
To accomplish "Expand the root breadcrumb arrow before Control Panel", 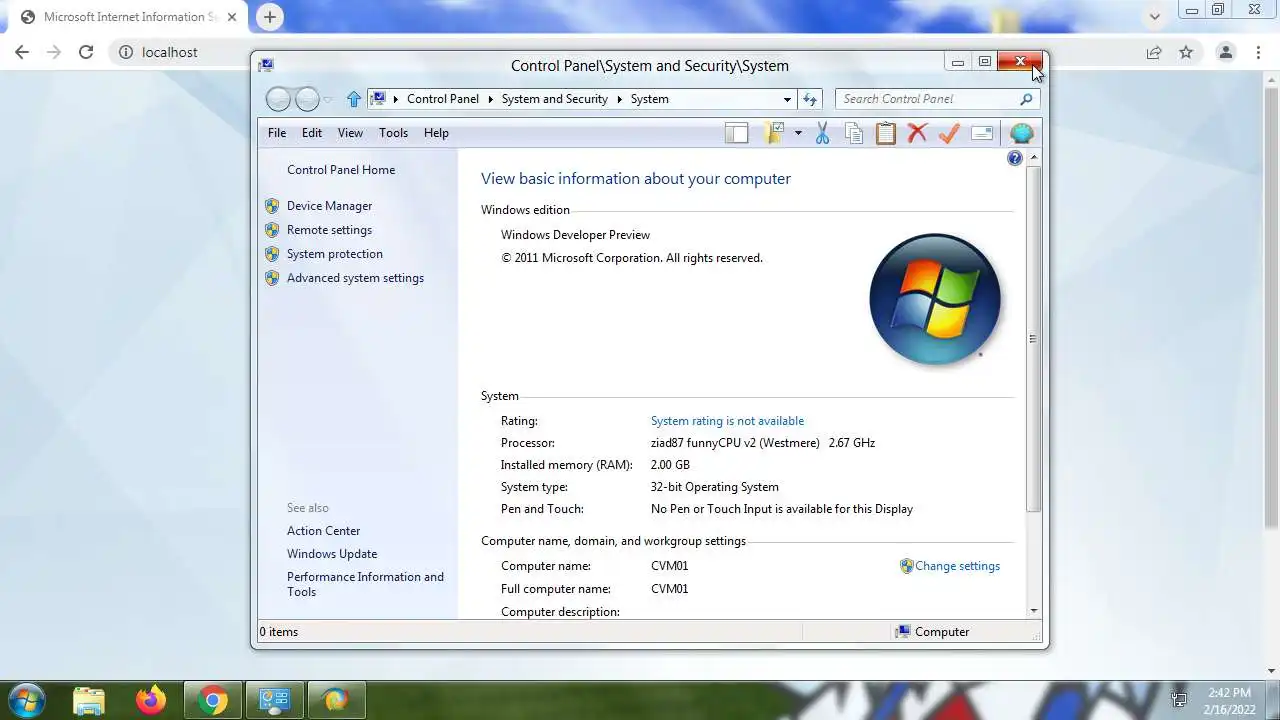I will point(396,99).
